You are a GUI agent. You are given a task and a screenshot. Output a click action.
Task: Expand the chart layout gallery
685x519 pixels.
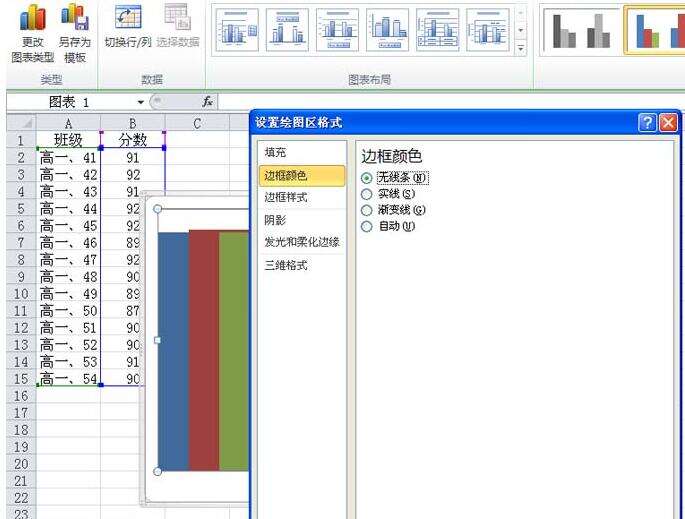[520, 48]
